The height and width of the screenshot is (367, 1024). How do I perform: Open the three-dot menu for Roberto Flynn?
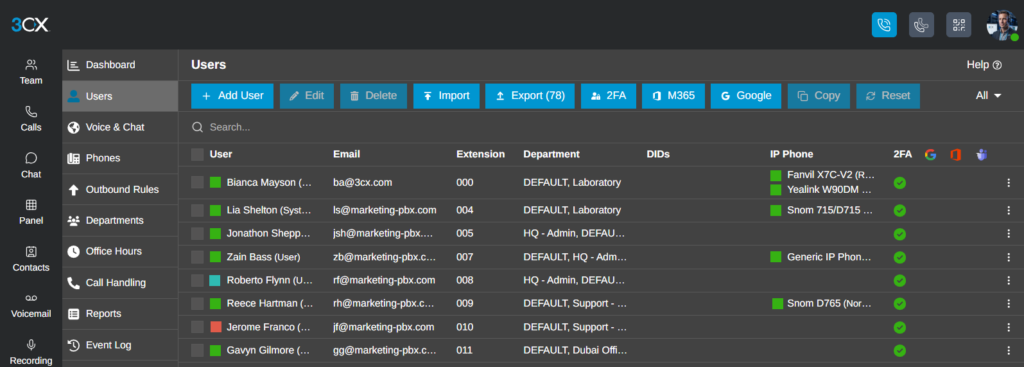(1008, 280)
